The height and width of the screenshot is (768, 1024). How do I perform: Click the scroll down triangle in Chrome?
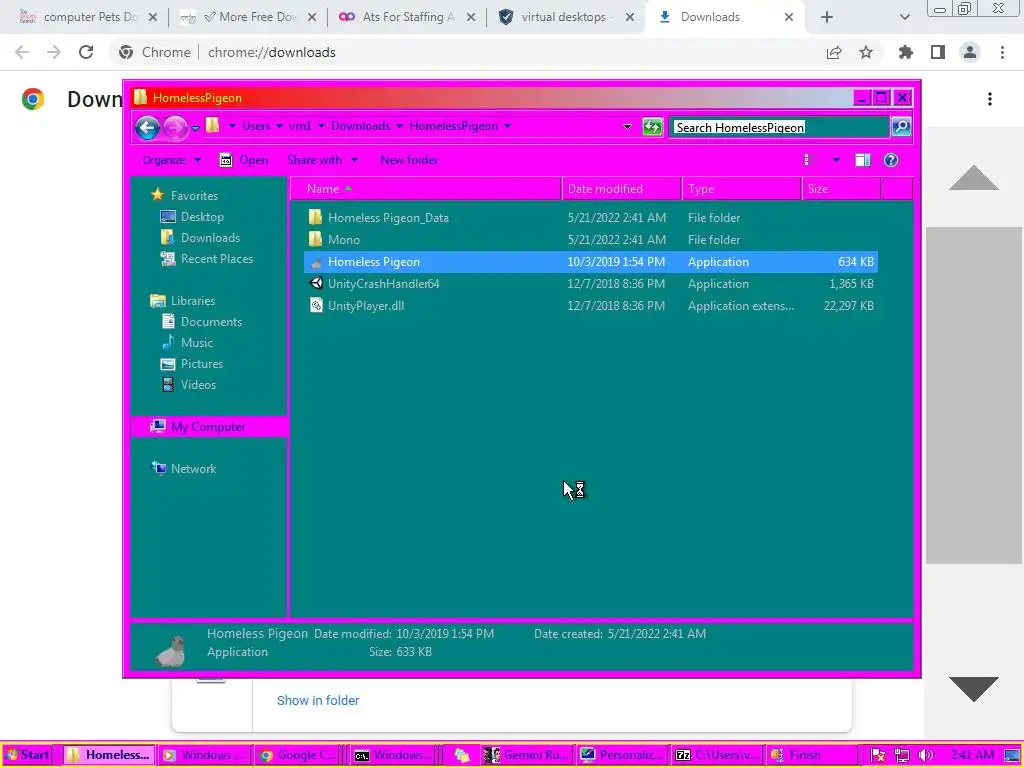974,689
